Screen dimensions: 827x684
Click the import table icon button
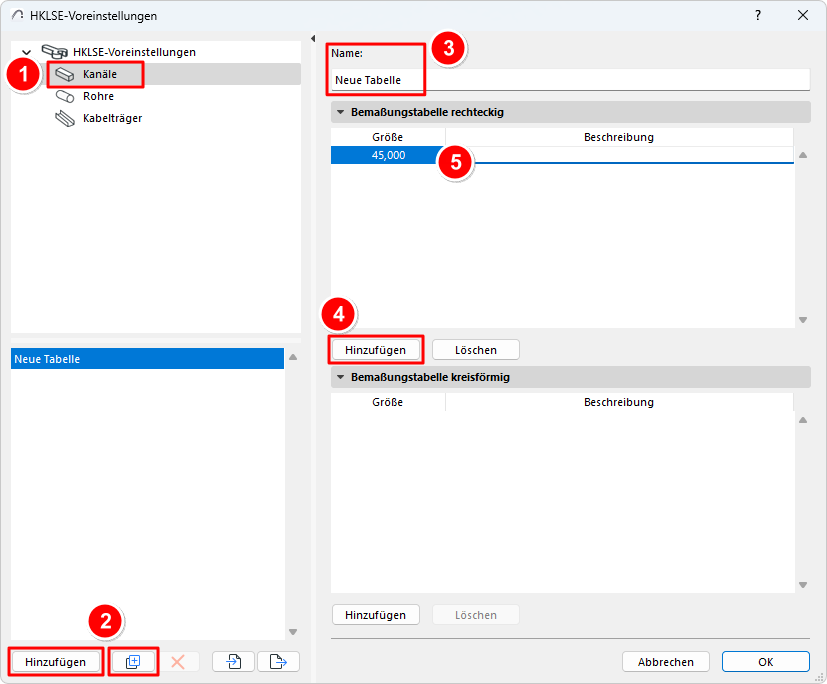click(234, 661)
